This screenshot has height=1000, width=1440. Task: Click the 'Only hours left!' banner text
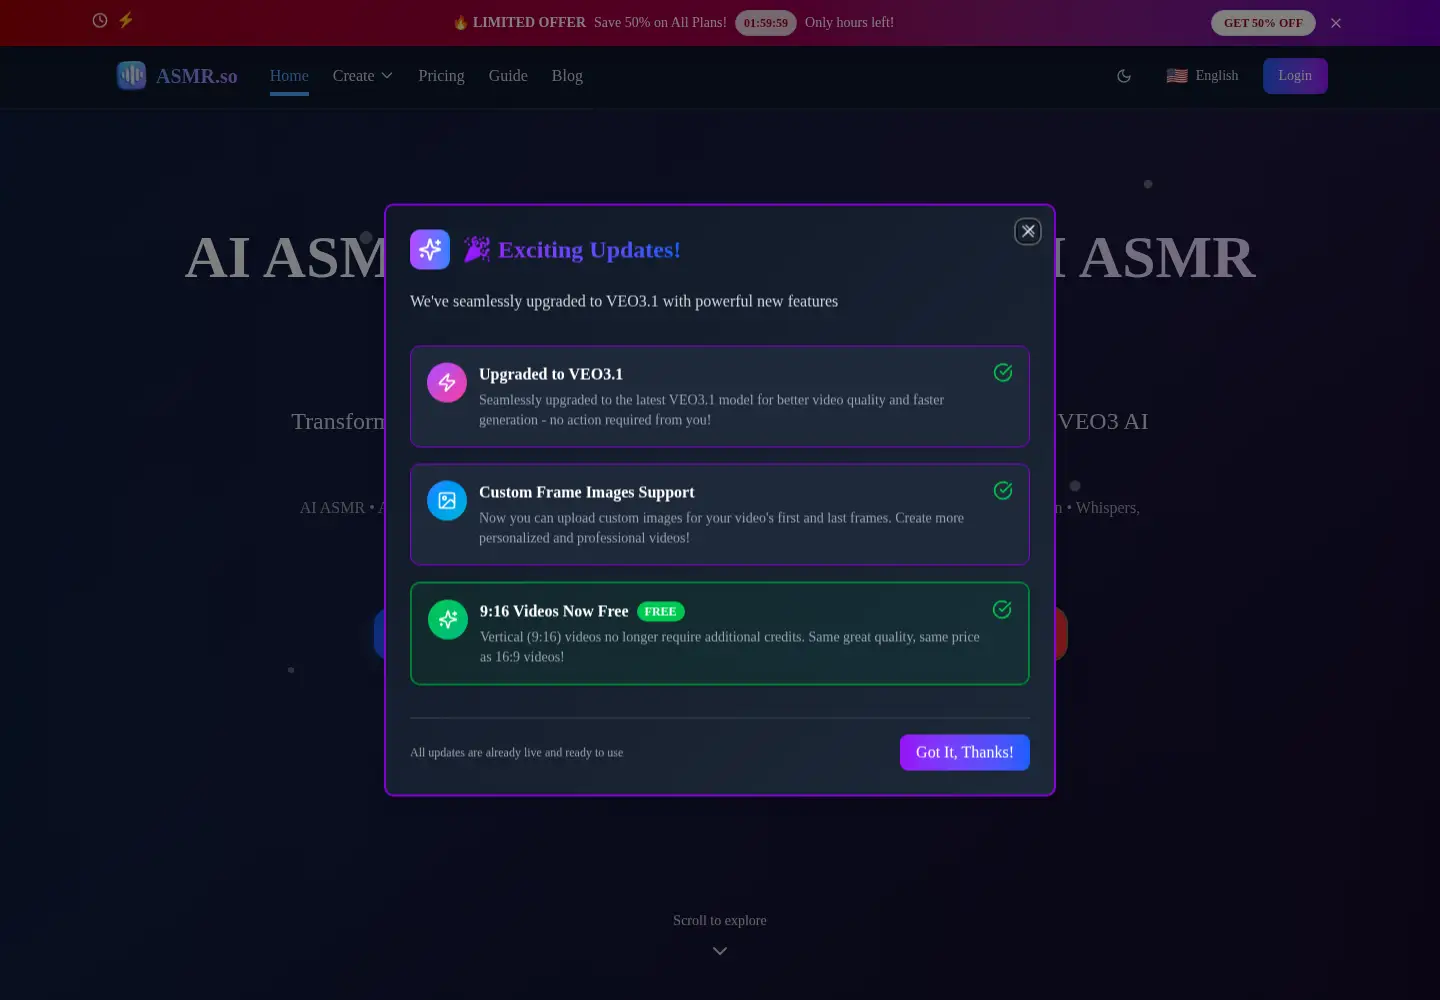(850, 22)
